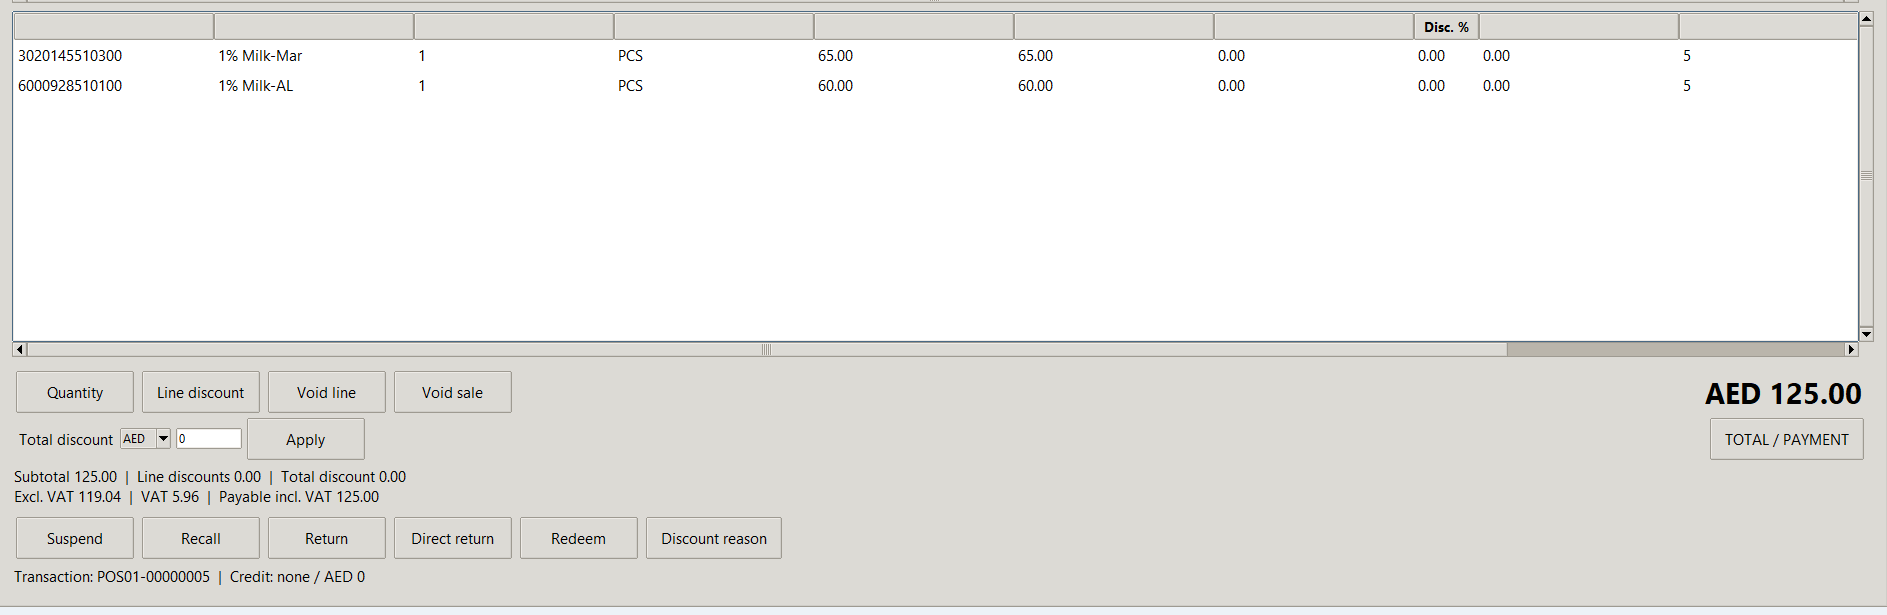Image resolution: width=1887 pixels, height=615 pixels.
Task: Click the table's scroll right arrow
Action: (1851, 349)
